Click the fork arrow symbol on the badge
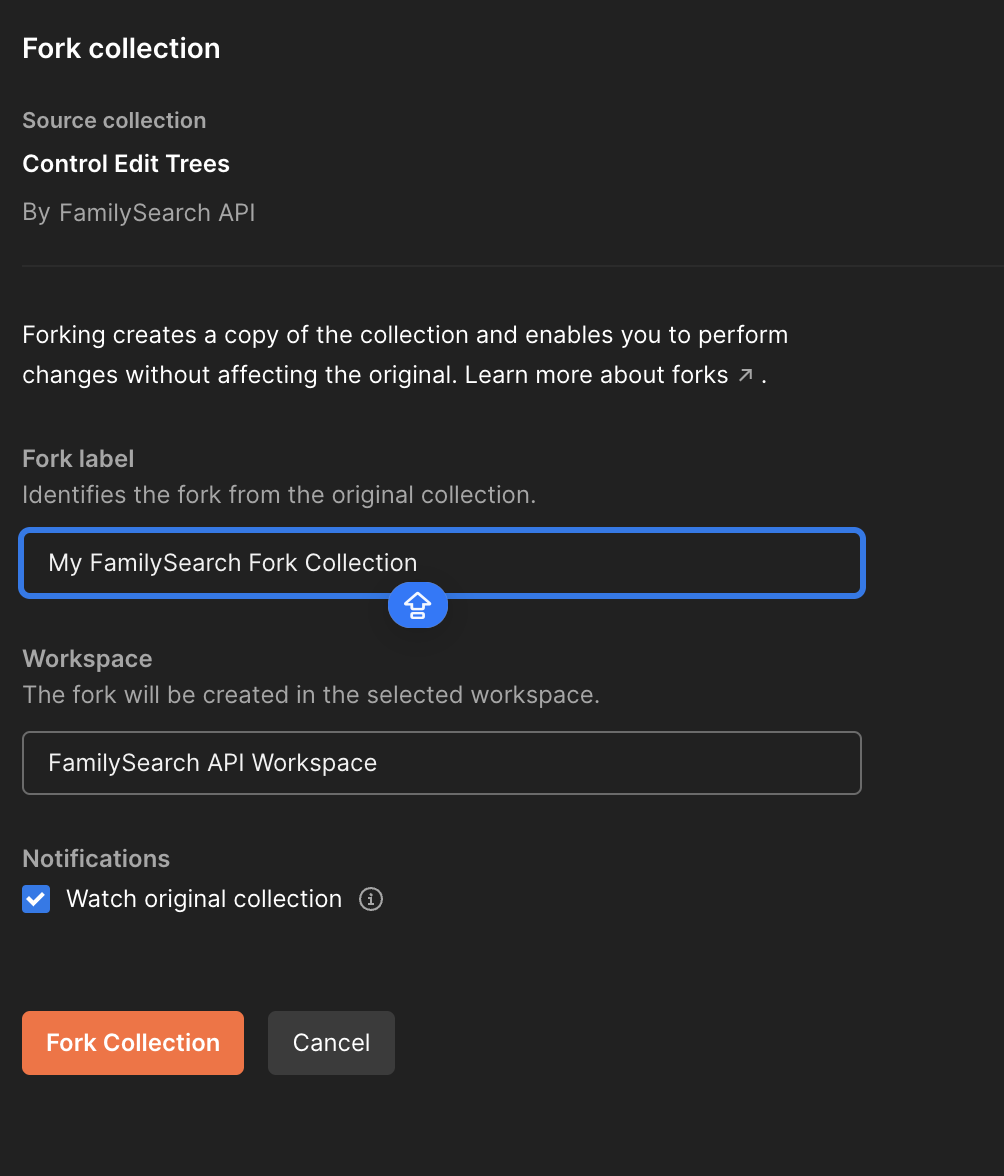The height and width of the screenshot is (1176, 1004). click(x=417, y=604)
